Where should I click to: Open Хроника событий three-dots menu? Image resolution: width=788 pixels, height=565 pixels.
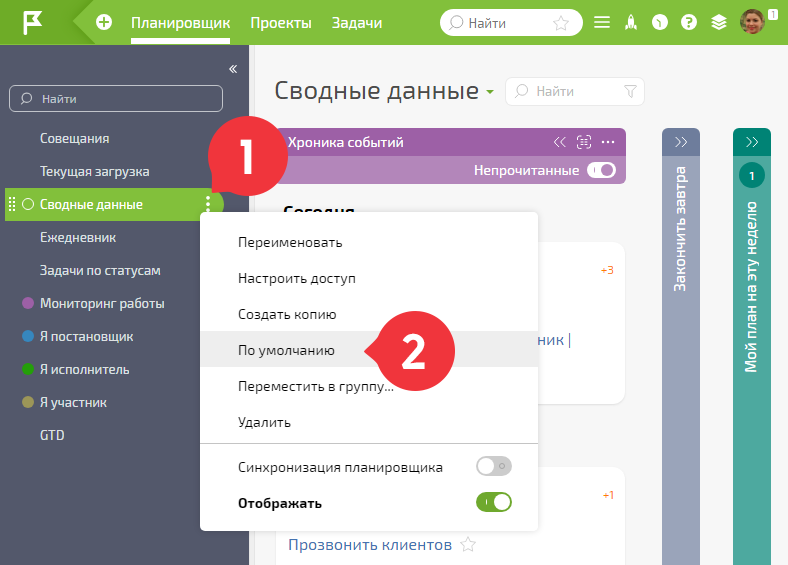(x=608, y=142)
